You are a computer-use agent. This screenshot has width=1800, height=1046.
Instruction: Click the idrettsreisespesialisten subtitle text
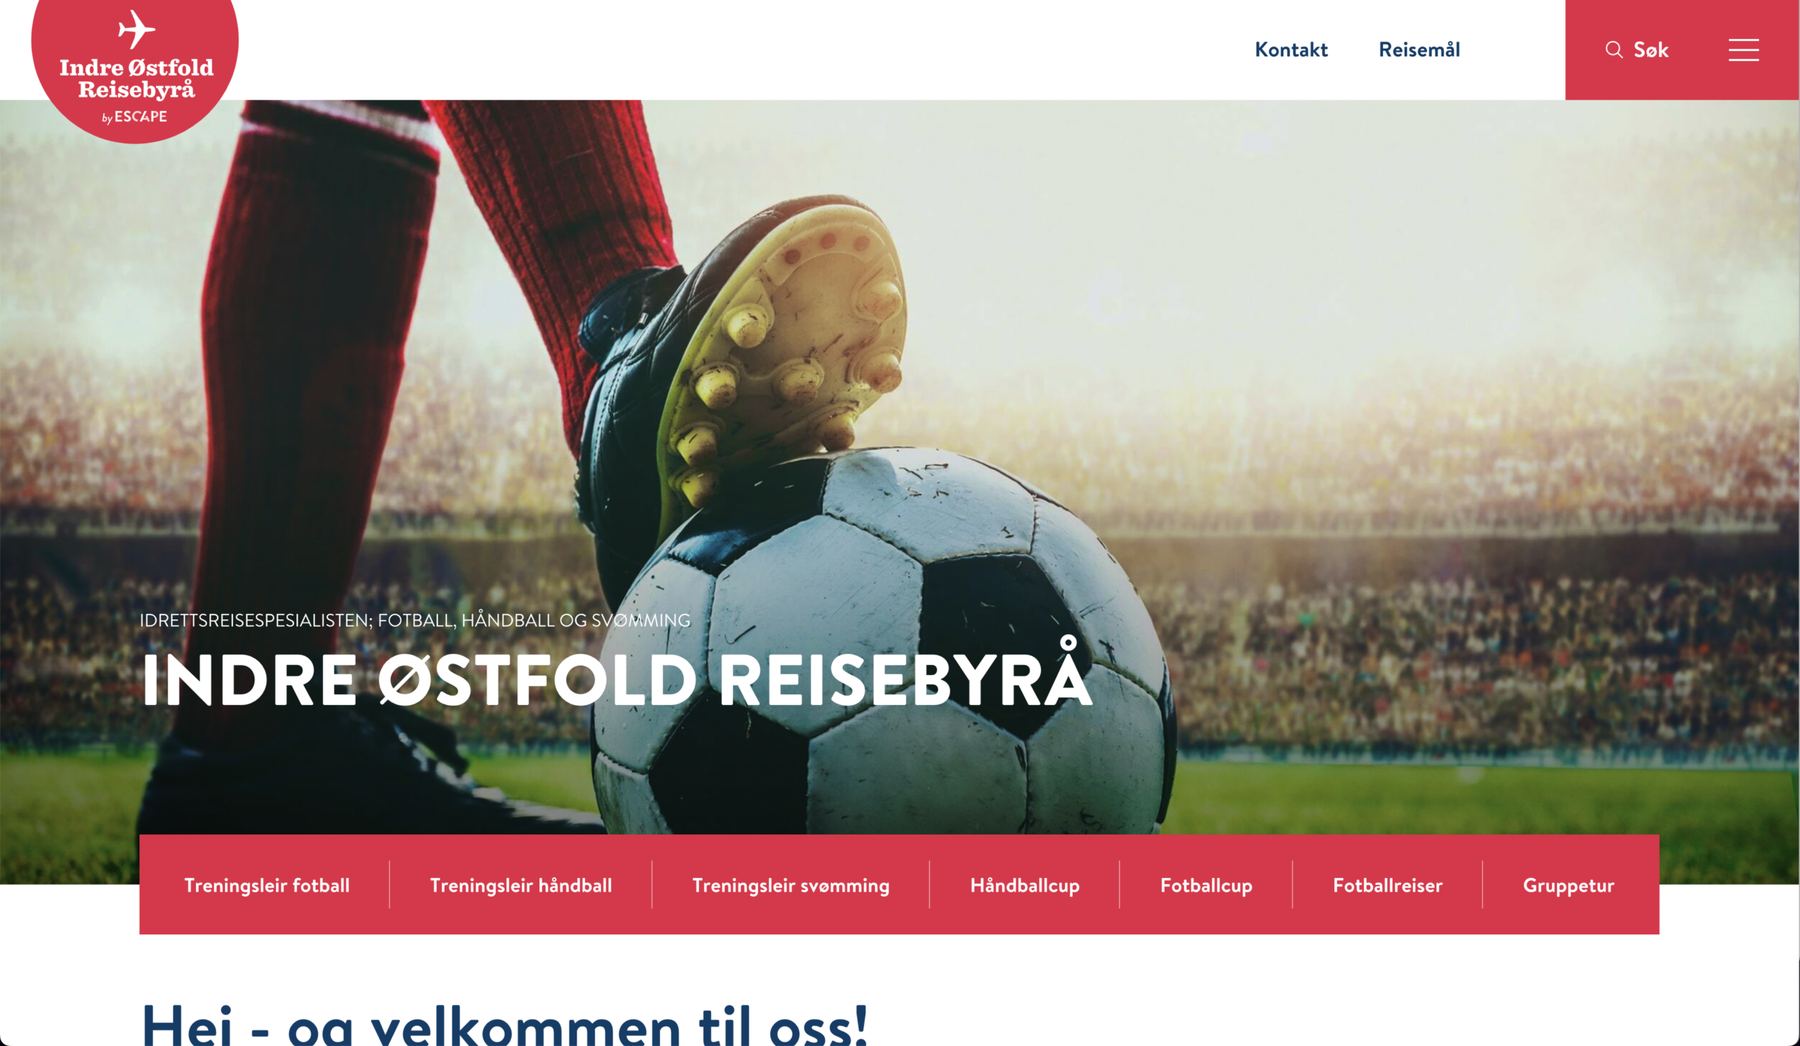(x=415, y=620)
